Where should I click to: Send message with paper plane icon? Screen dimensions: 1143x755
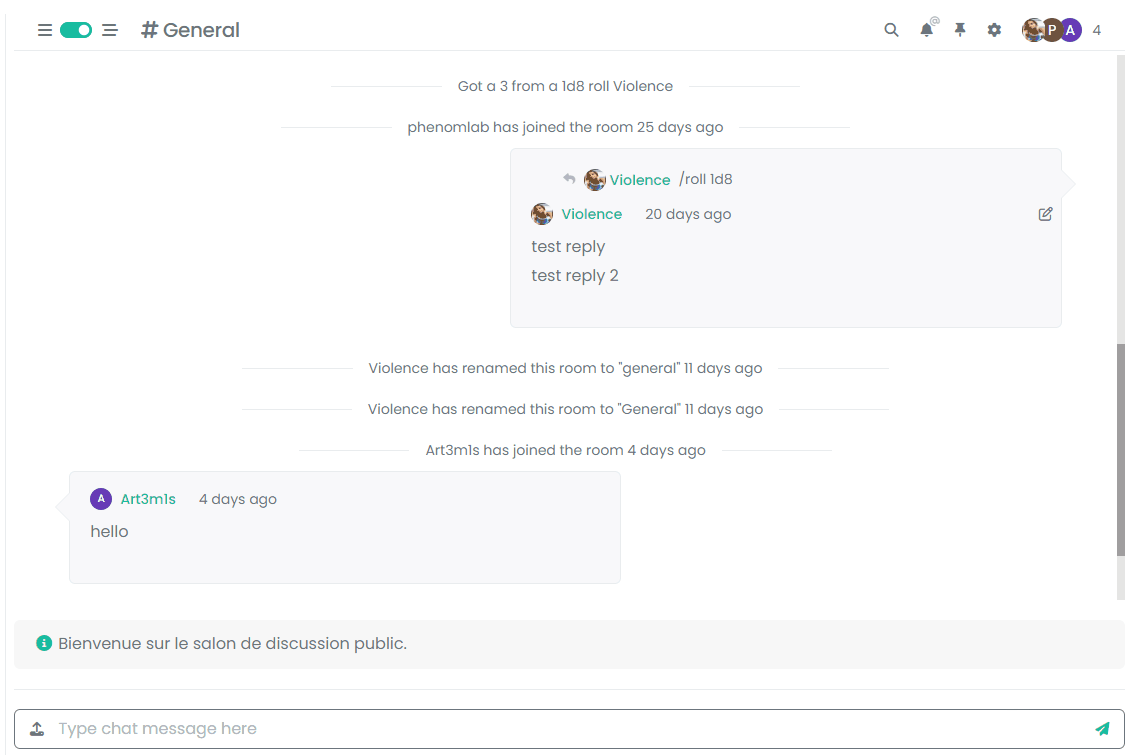pos(1102,729)
